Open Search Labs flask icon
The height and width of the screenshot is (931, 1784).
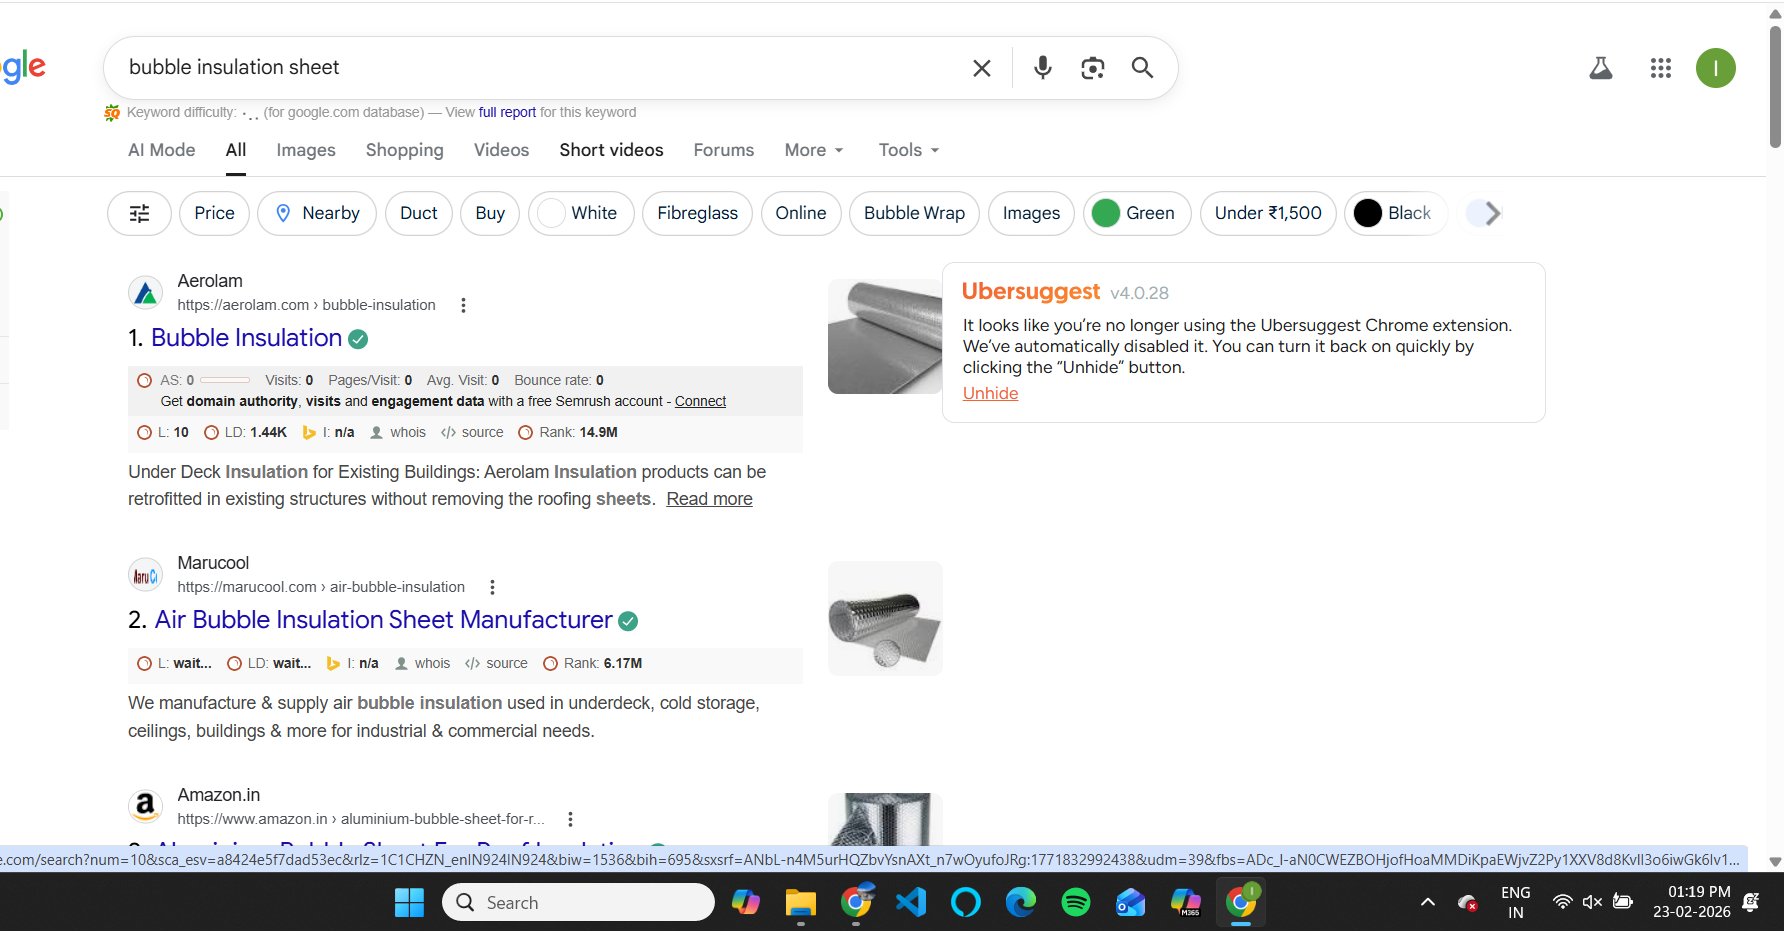click(x=1600, y=68)
